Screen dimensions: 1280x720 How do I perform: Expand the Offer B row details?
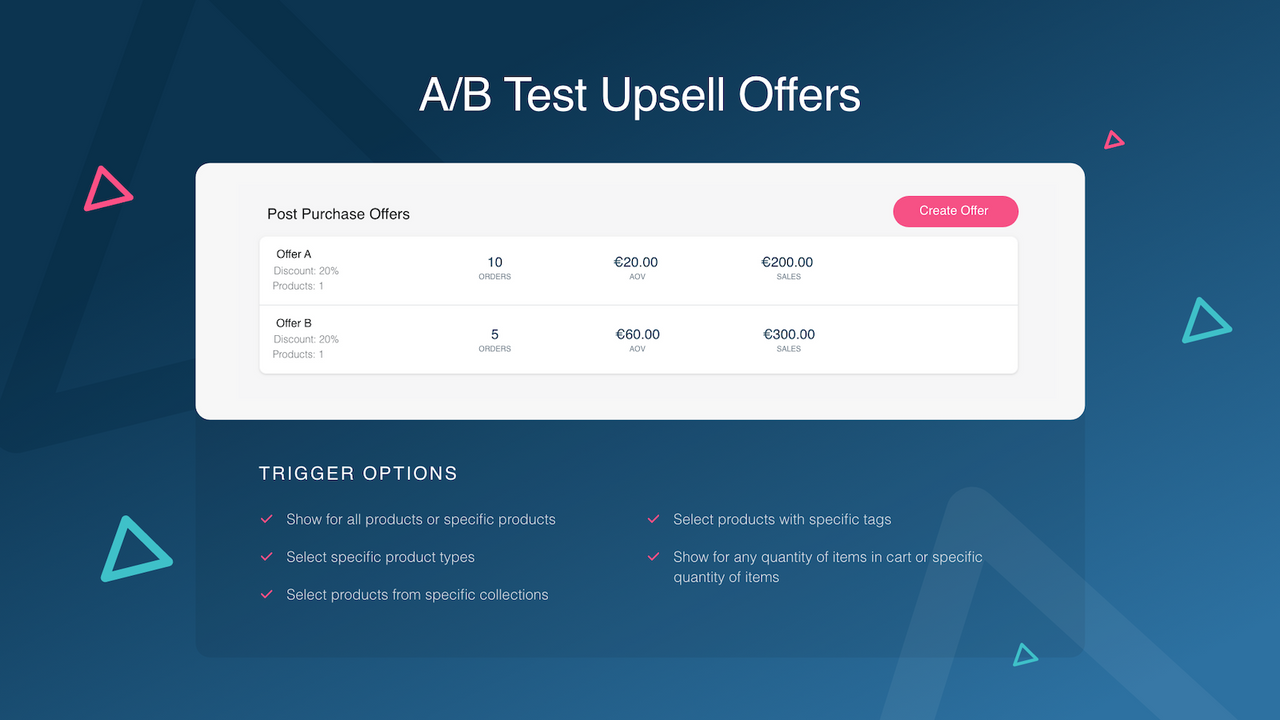click(638, 339)
